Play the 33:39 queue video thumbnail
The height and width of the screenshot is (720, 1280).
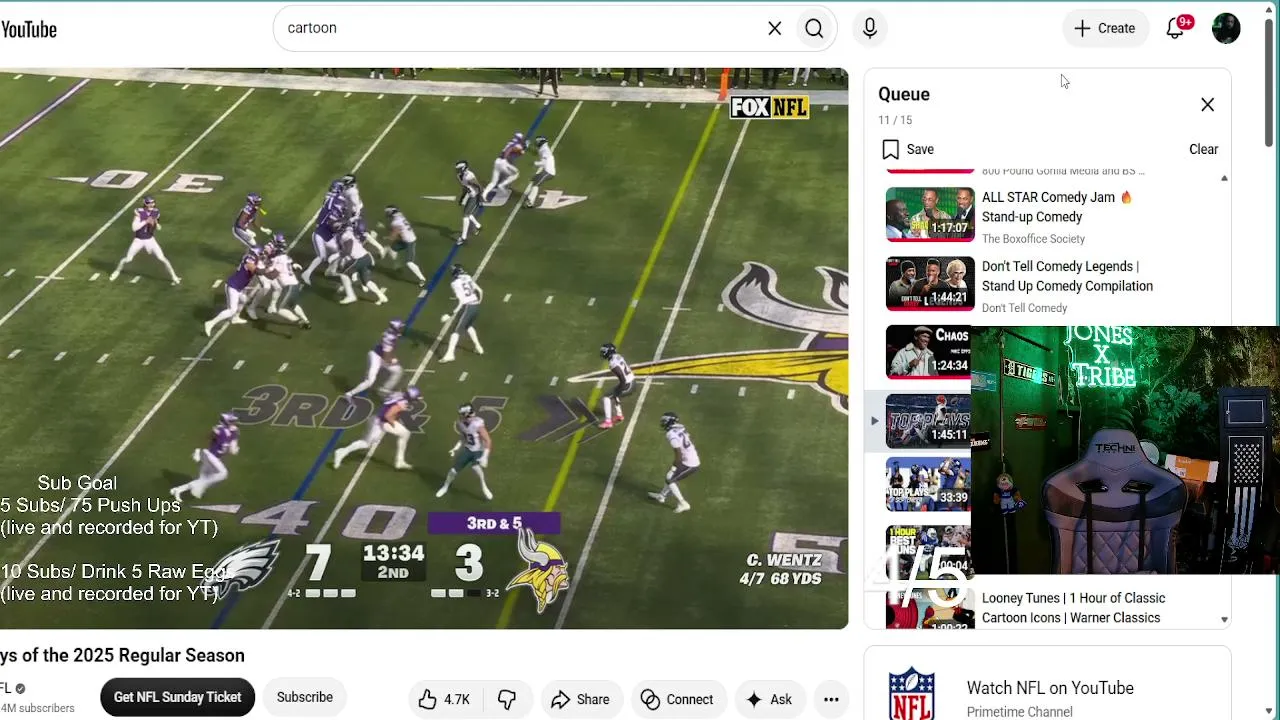coord(928,485)
